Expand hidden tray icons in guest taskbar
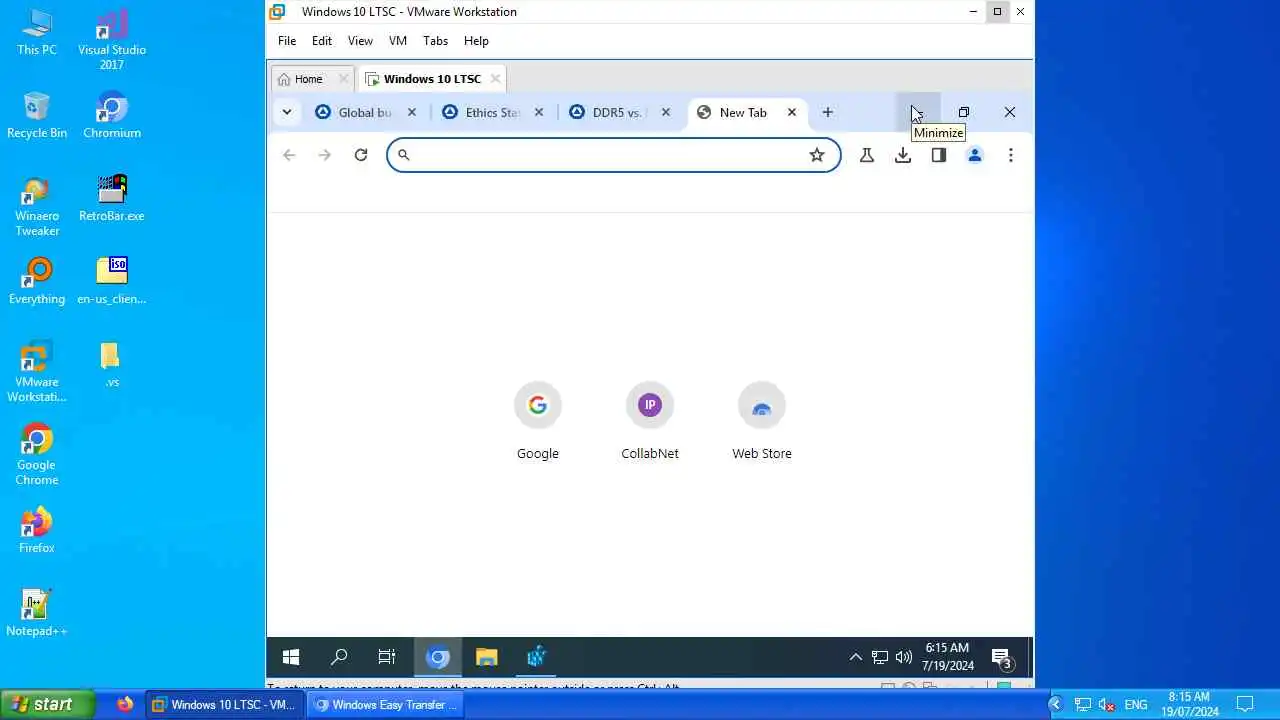1280x720 pixels. pos(855,657)
